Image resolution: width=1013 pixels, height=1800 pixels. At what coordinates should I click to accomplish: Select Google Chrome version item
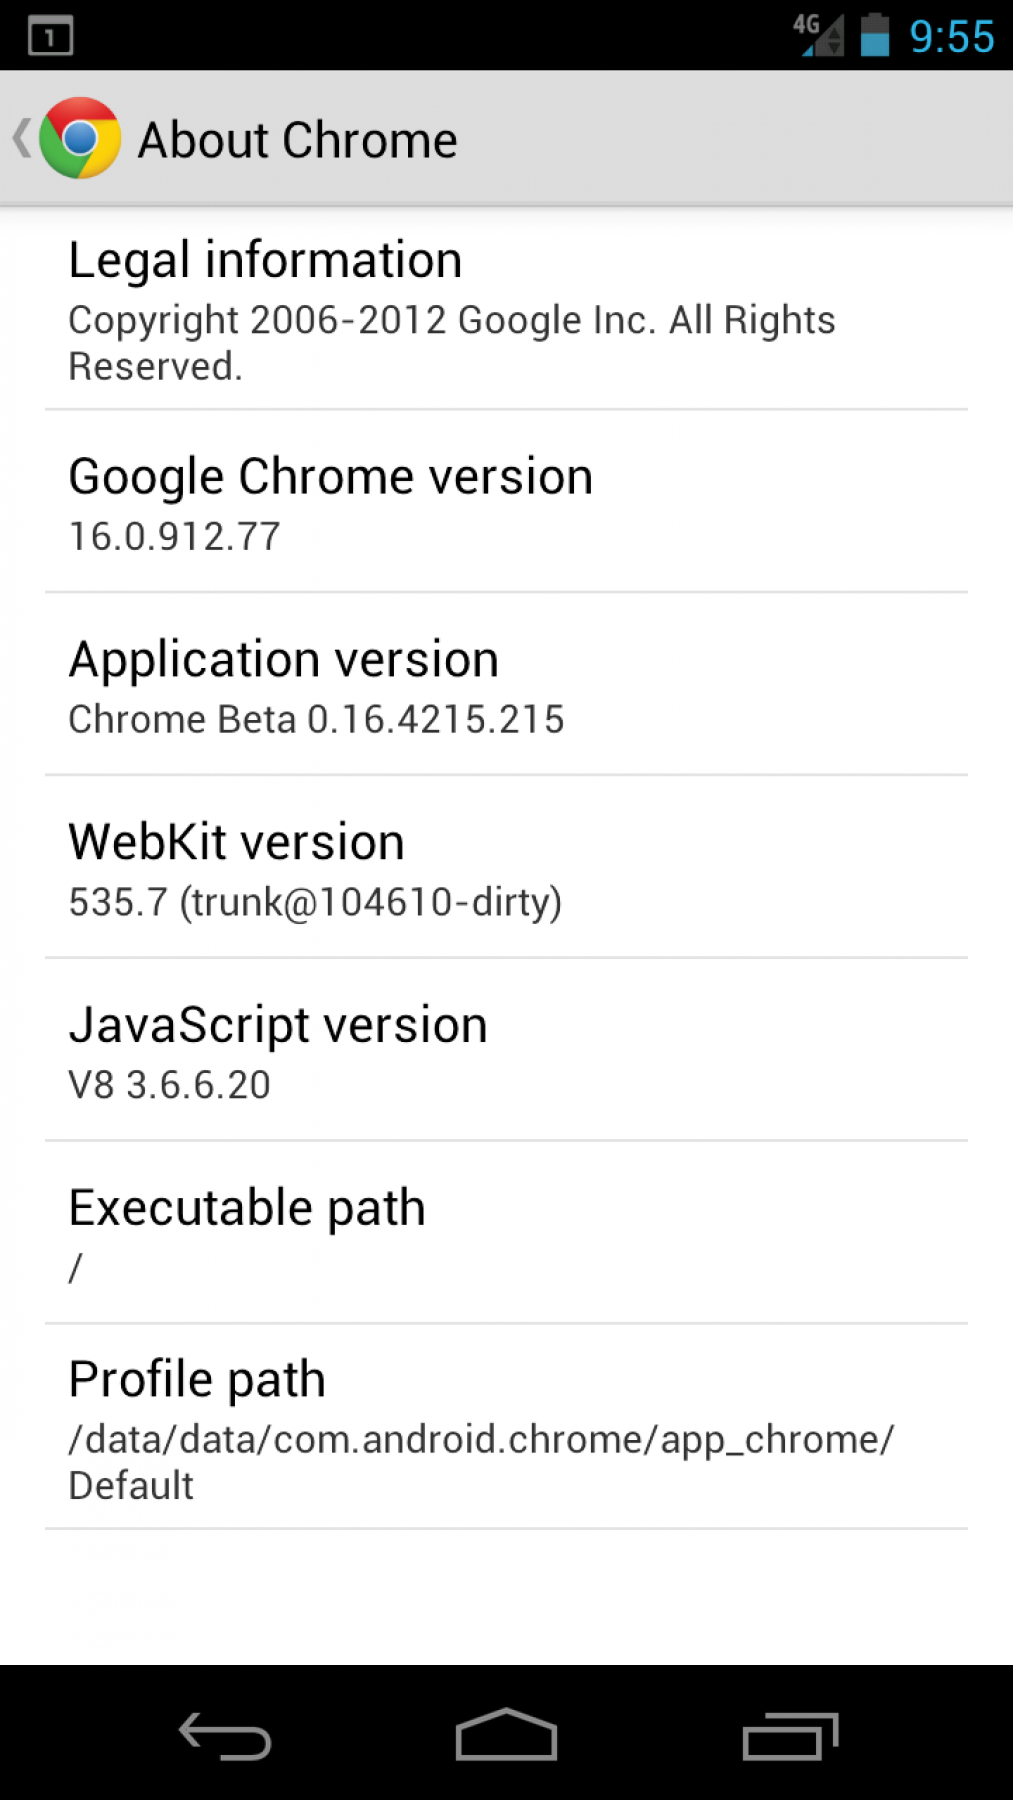pos(330,477)
